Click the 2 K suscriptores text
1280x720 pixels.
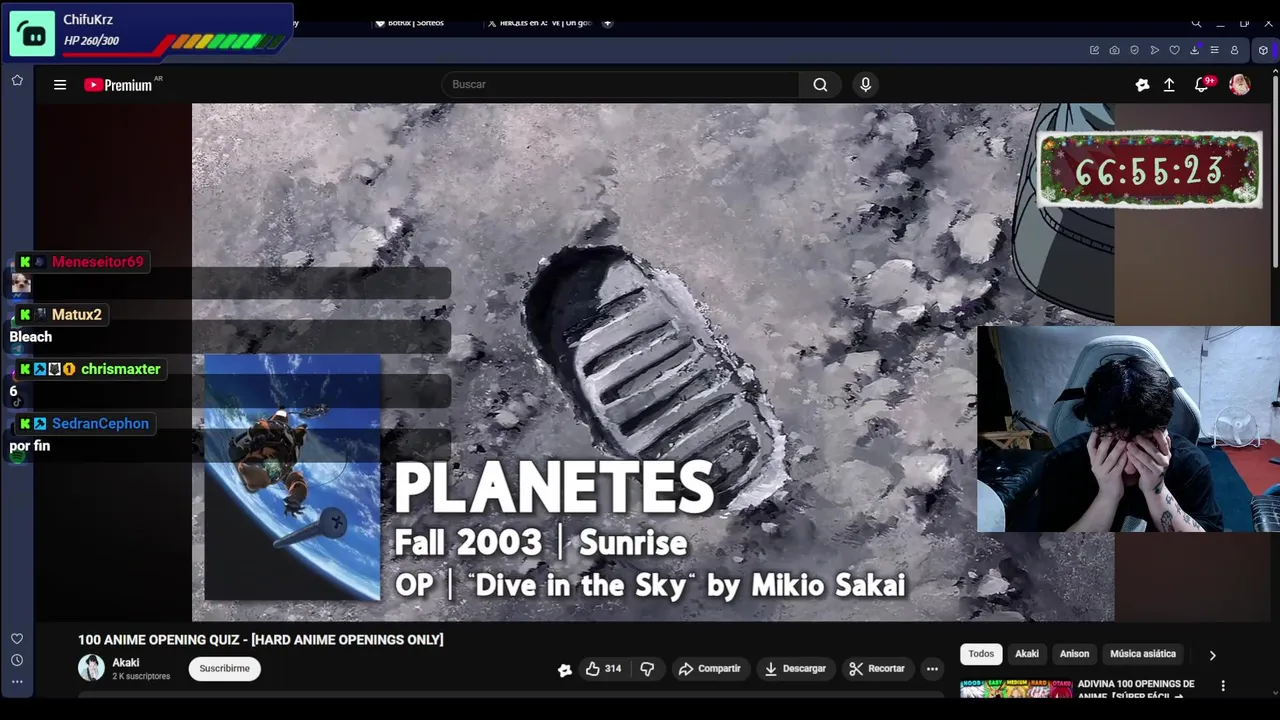tap(141, 677)
